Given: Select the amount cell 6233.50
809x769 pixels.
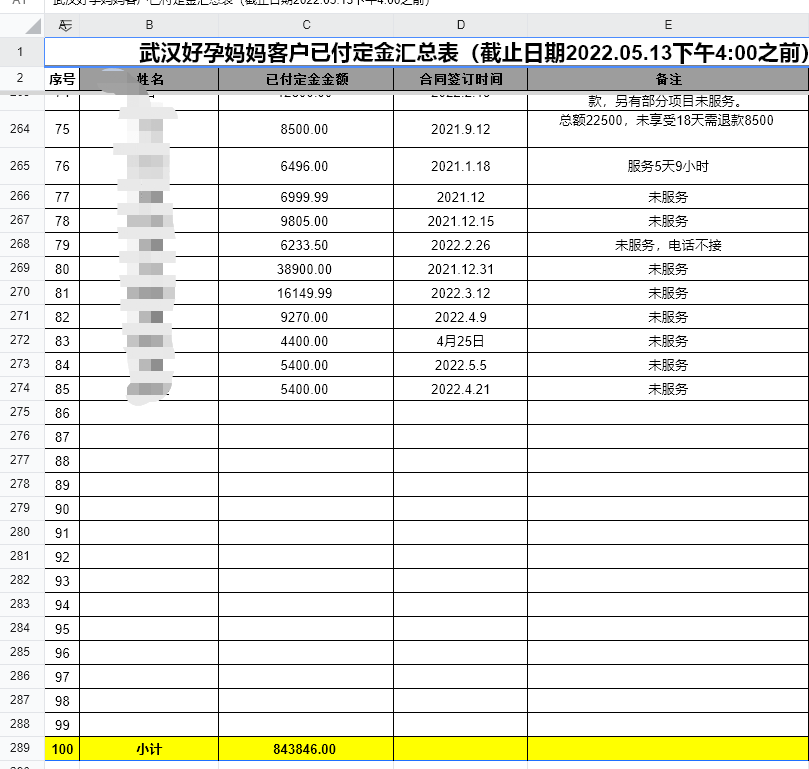Looking at the screenshot, I should [x=306, y=245].
